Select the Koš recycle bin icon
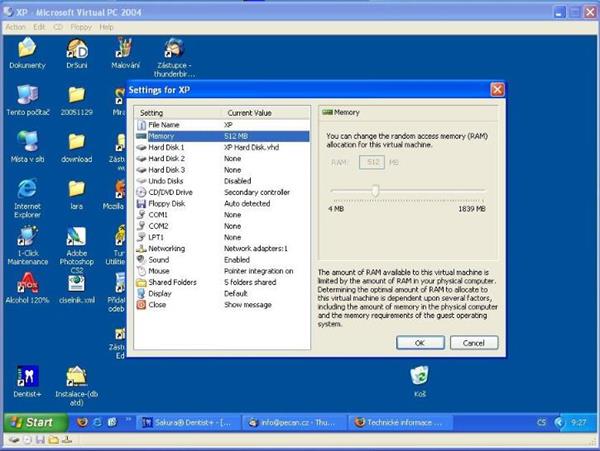 tap(420, 381)
